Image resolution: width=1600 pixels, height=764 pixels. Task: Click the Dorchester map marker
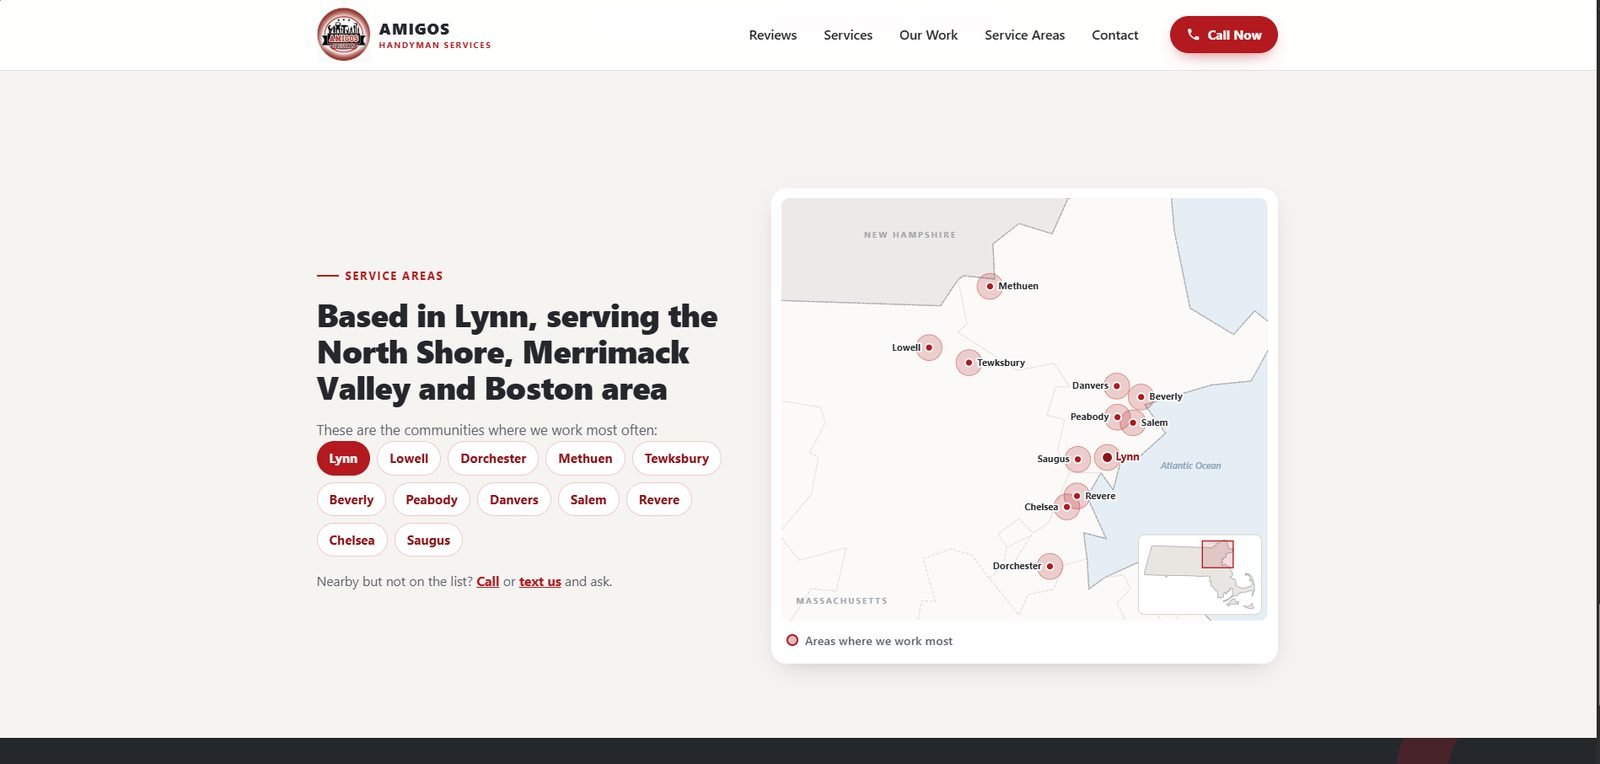[1050, 566]
